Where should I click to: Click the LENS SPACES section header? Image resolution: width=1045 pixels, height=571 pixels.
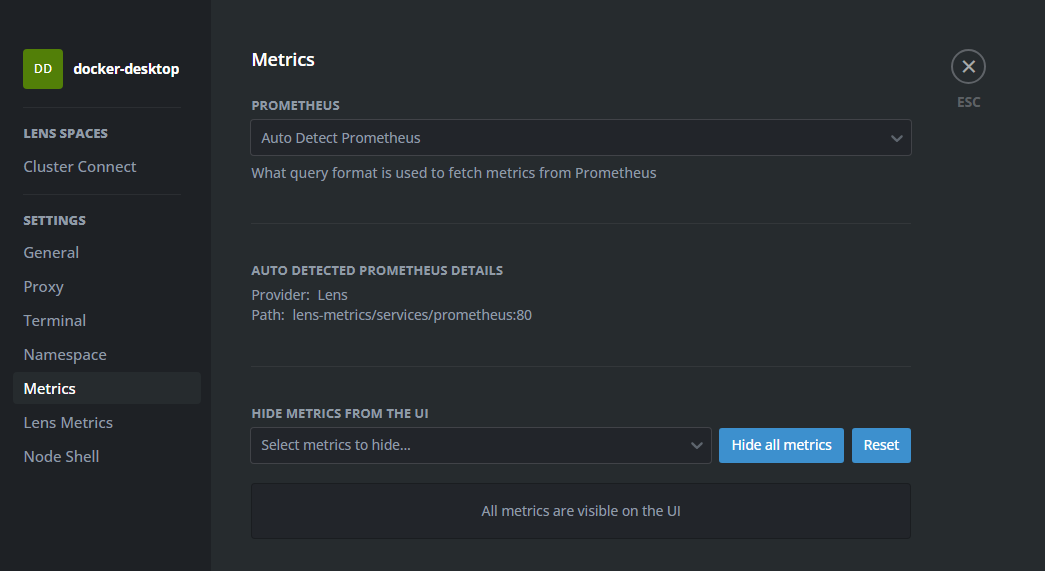click(65, 133)
